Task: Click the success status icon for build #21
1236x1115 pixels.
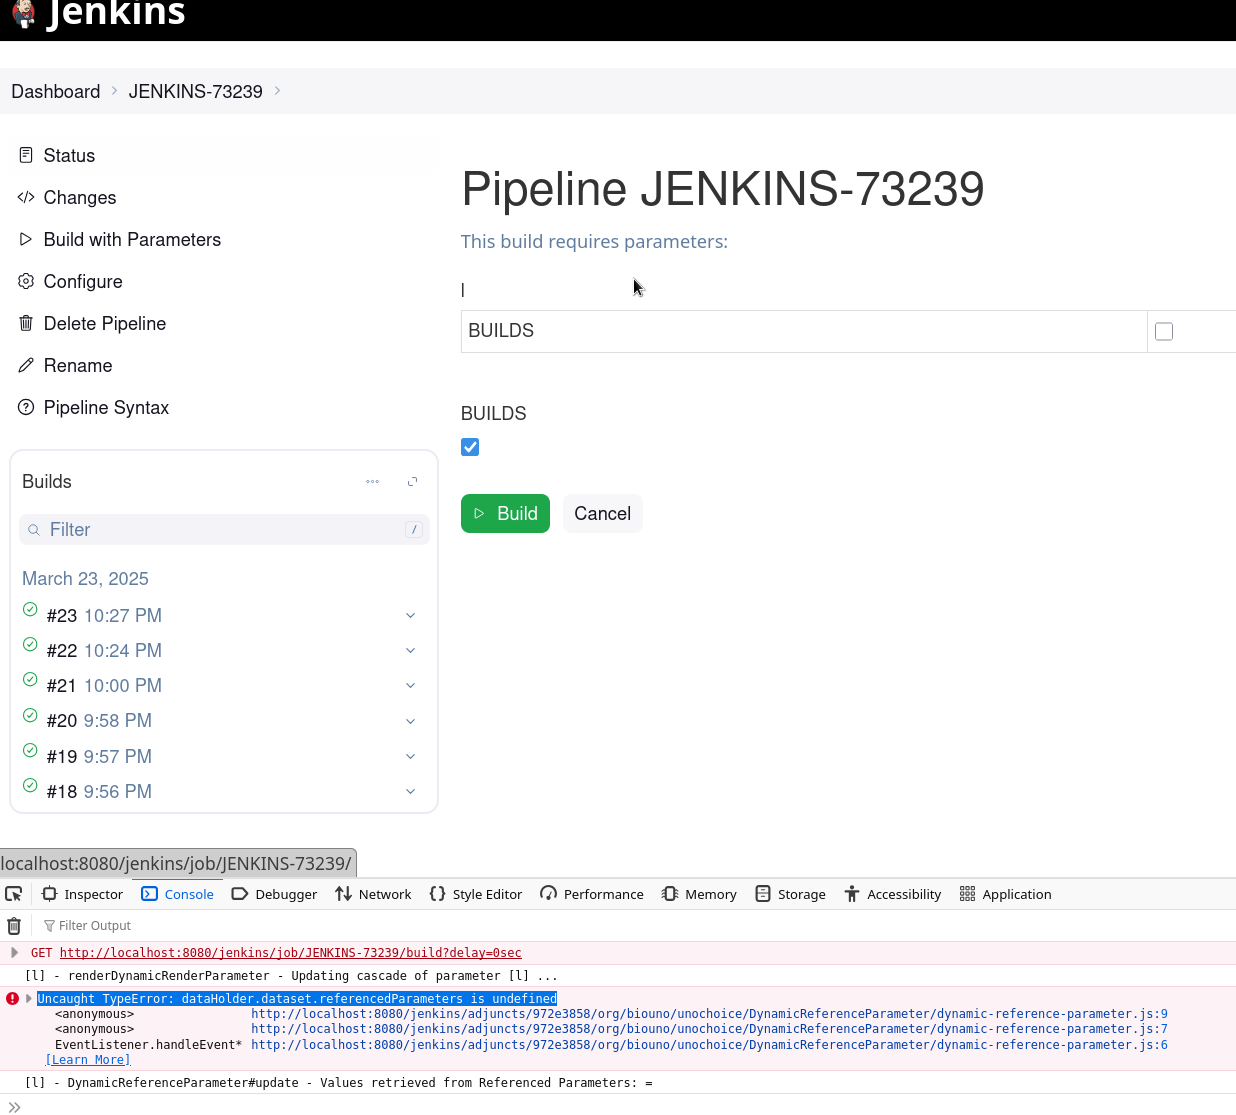Action: (30, 680)
